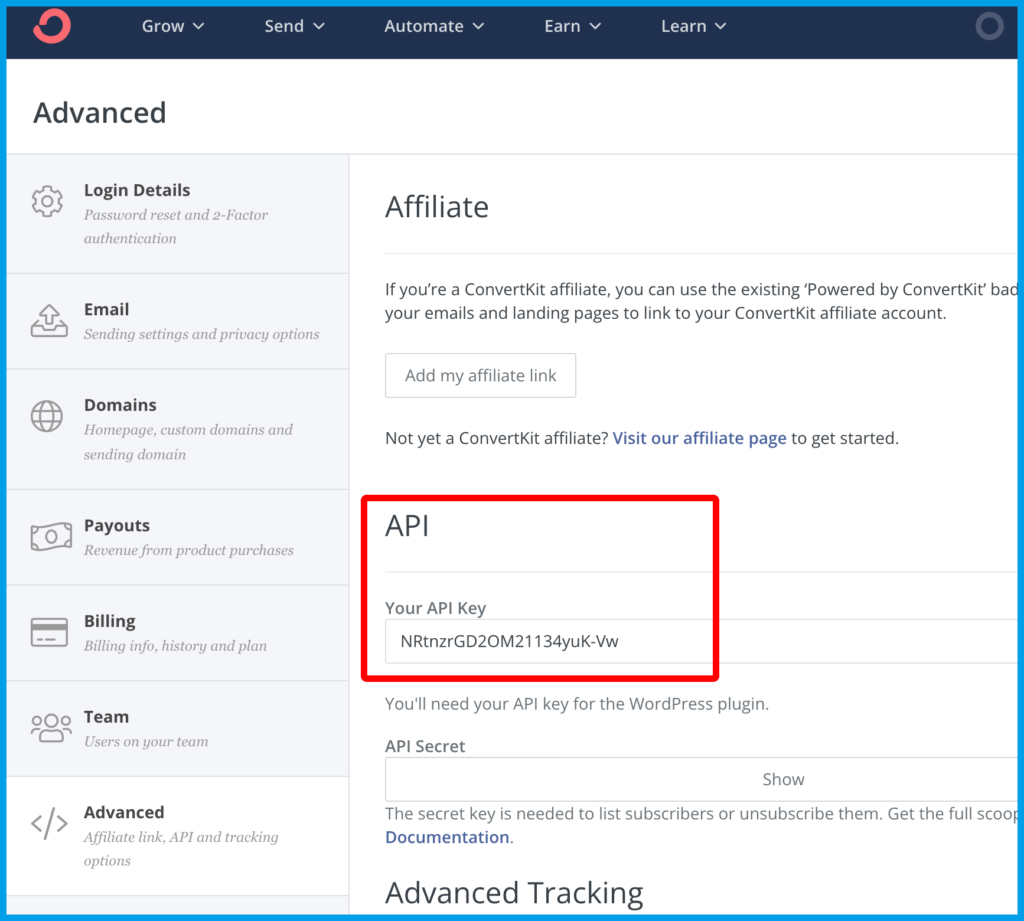Click the Team people icon

(50, 728)
